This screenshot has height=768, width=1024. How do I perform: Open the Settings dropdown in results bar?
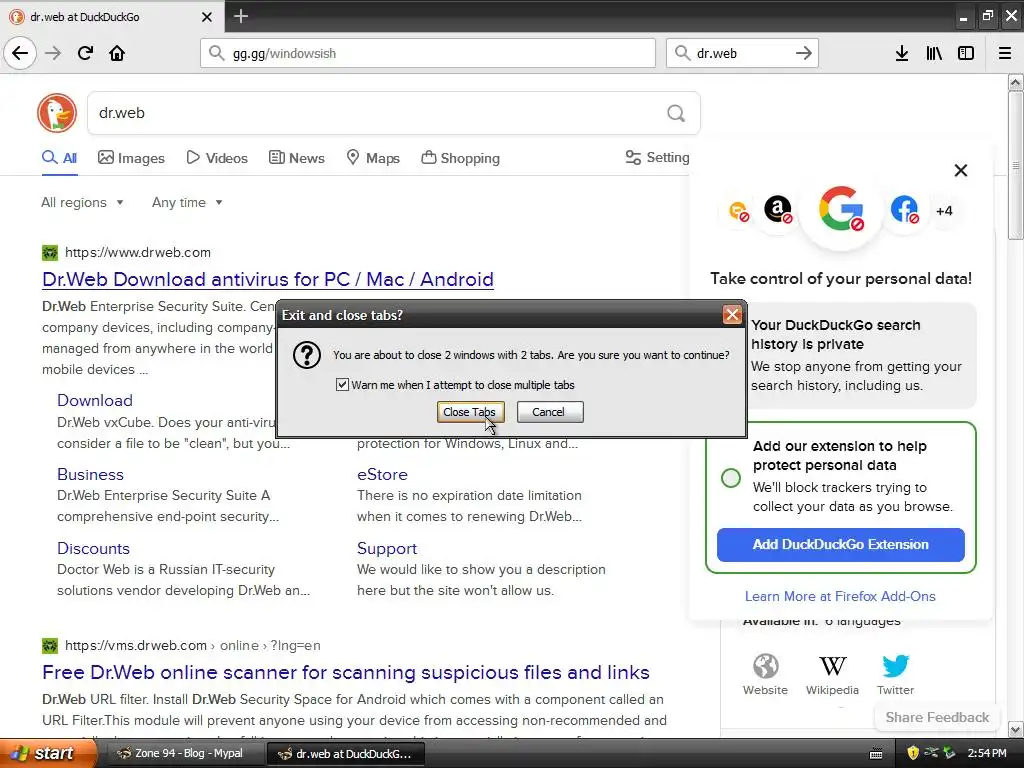(x=657, y=157)
